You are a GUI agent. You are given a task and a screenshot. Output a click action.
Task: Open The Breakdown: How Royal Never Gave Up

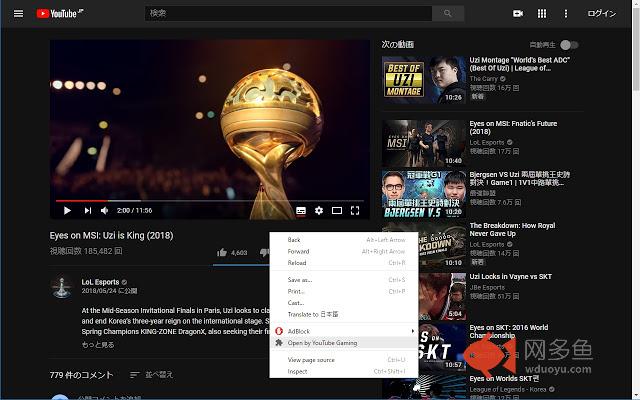[x=512, y=229]
